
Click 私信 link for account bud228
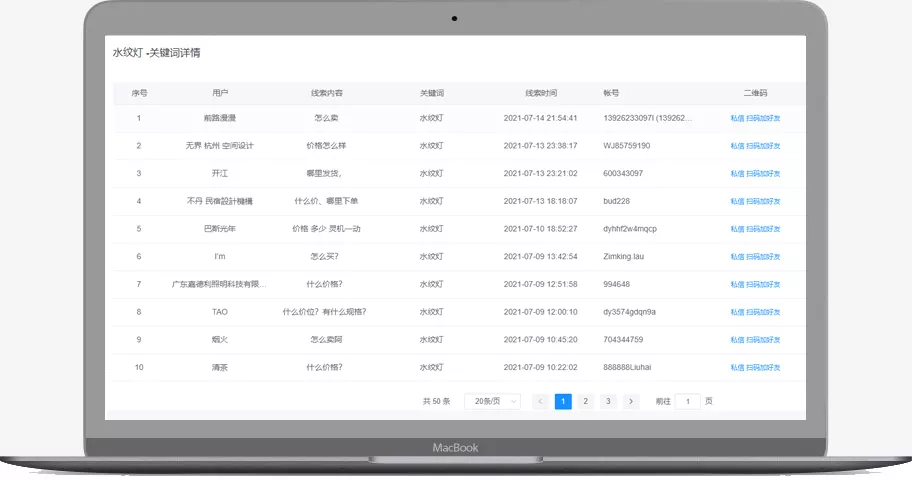point(737,201)
